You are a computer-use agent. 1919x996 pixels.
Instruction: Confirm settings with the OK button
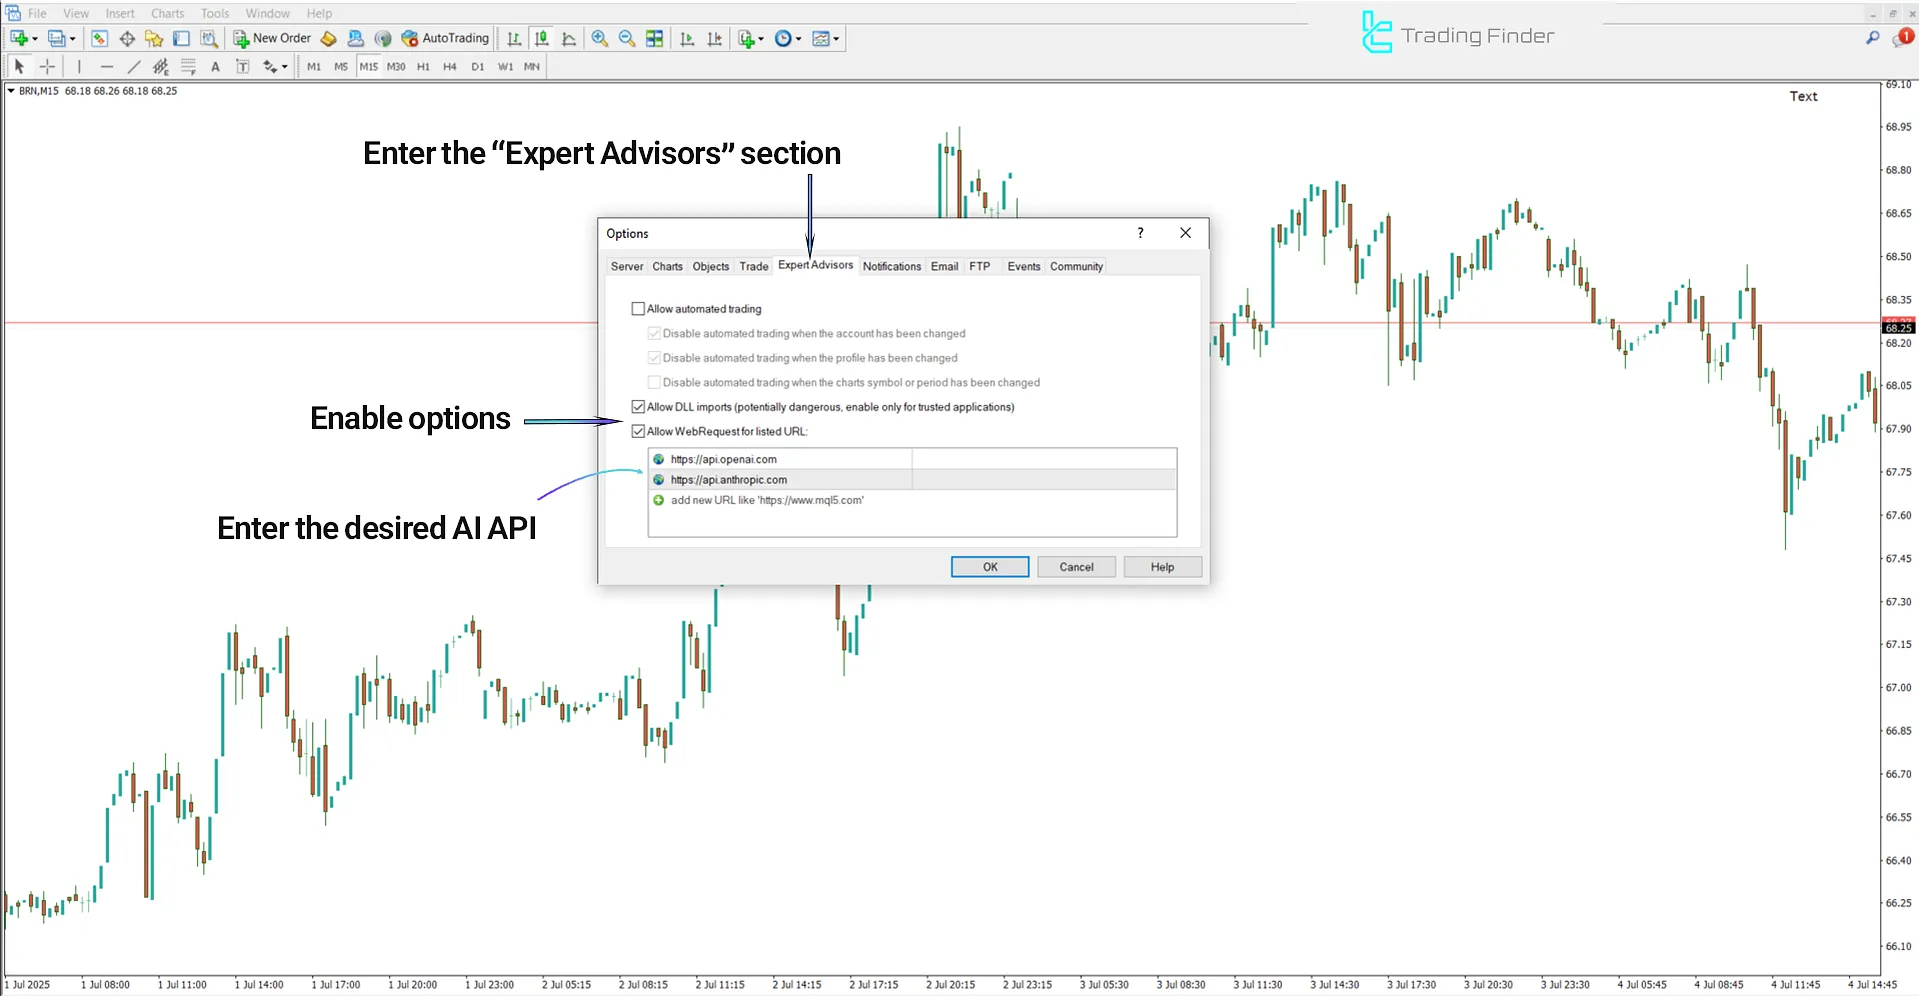coord(989,567)
